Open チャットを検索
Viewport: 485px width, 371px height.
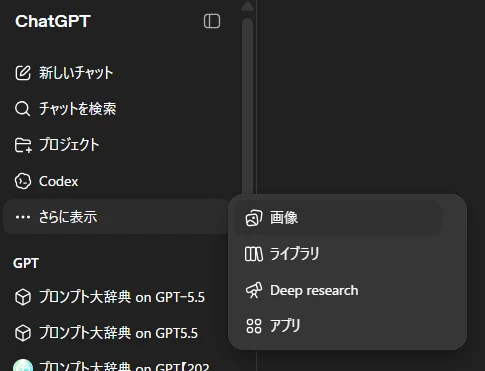click(x=116, y=109)
